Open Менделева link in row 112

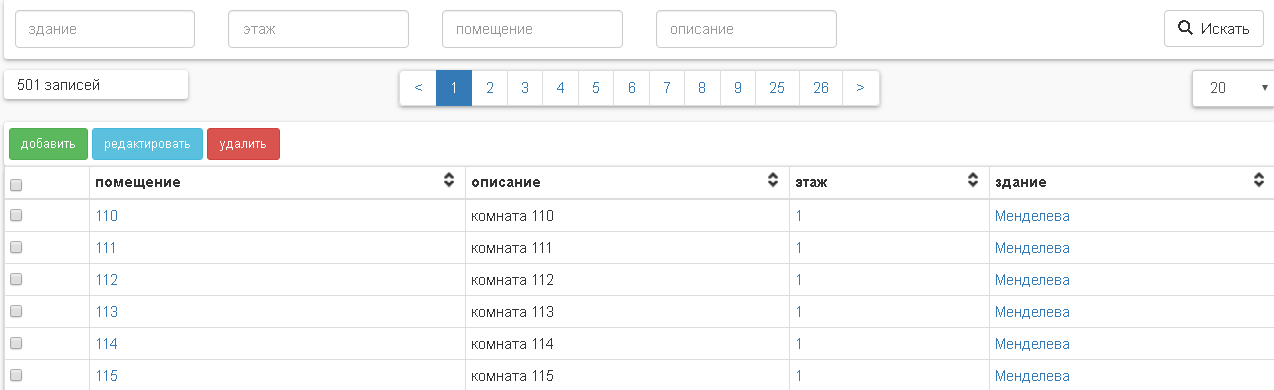point(1032,280)
